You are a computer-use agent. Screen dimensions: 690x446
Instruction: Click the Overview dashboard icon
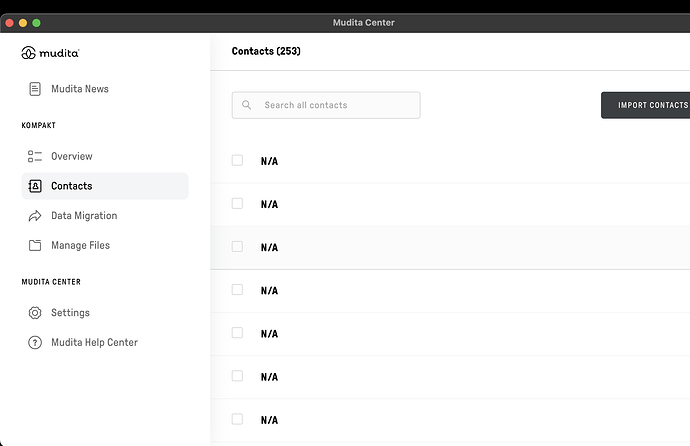pos(35,156)
